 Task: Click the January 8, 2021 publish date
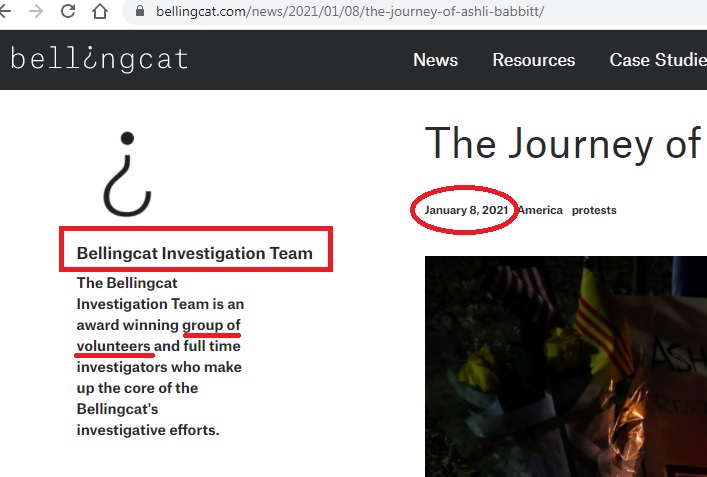point(466,211)
